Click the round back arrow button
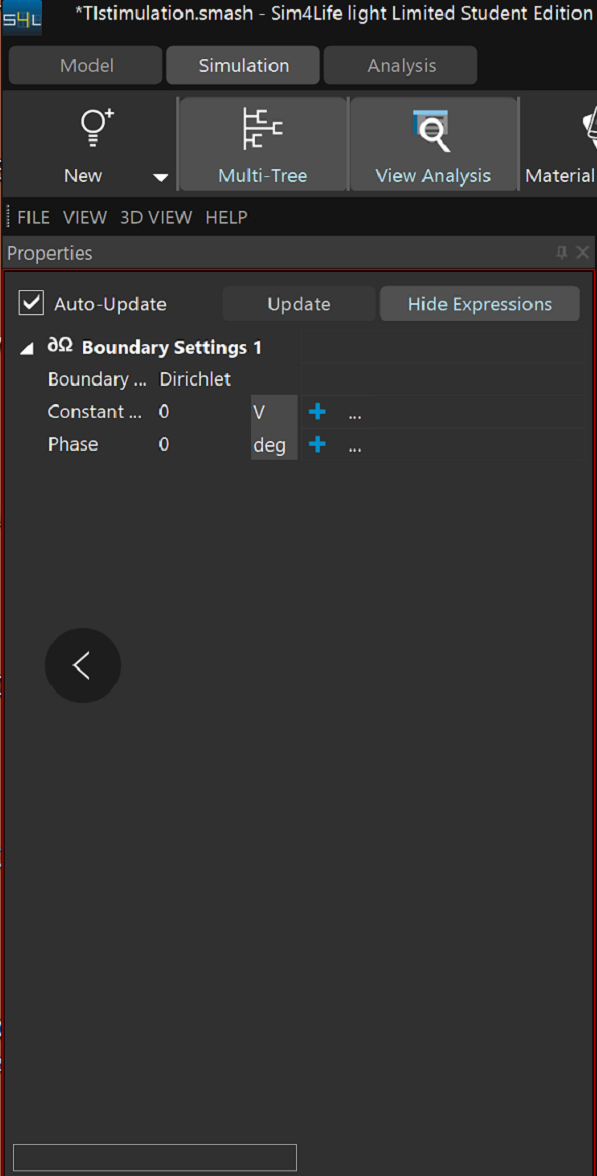 tap(82, 665)
